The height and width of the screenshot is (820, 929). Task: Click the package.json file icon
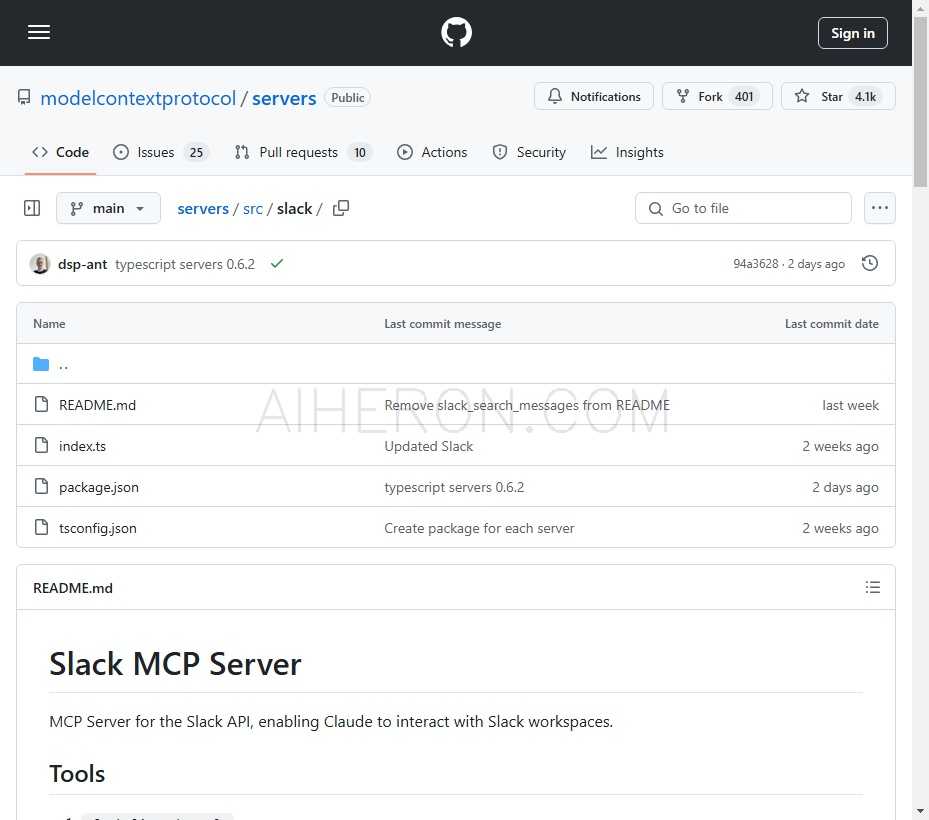(41, 486)
